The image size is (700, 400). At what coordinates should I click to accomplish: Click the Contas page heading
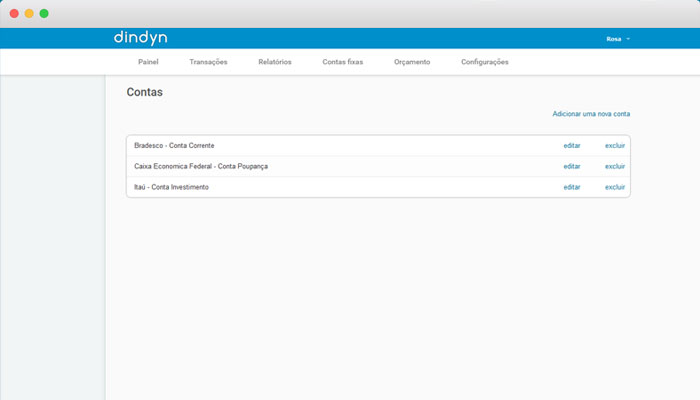pyautogui.click(x=145, y=92)
